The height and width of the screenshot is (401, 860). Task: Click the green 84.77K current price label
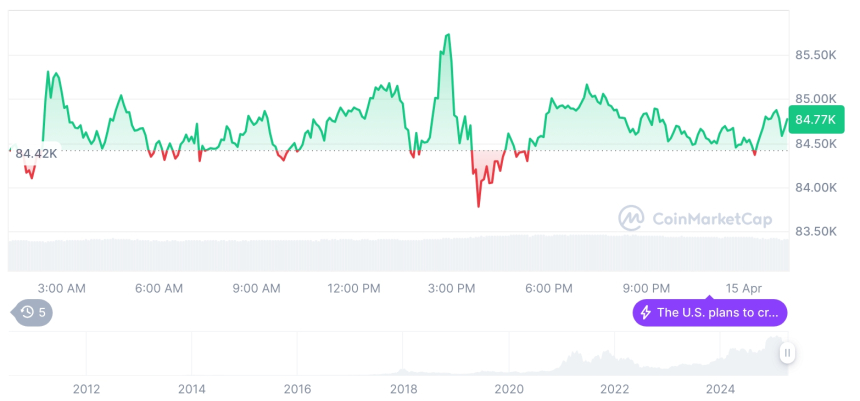pyautogui.click(x=814, y=119)
